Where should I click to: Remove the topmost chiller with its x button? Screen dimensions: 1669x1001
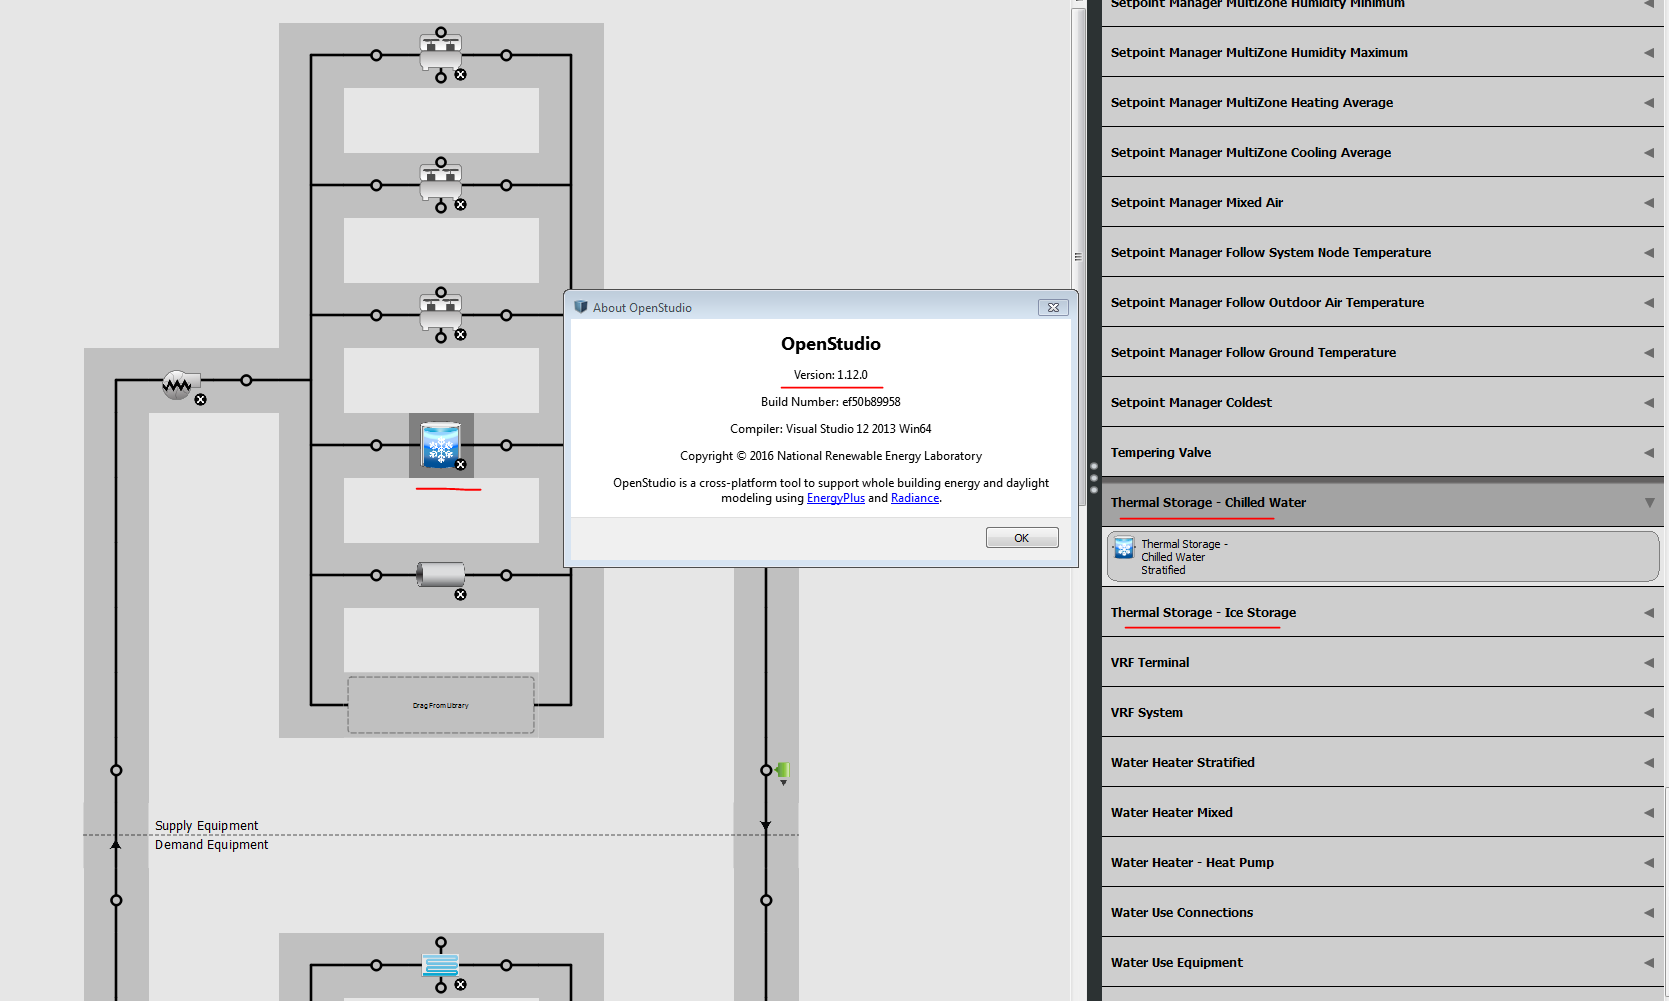(x=461, y=75)
